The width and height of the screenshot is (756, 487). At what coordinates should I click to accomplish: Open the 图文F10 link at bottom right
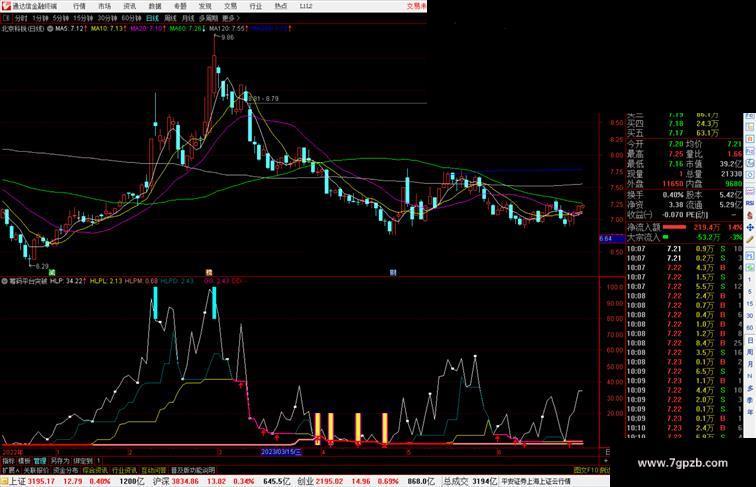coord(585,470)
